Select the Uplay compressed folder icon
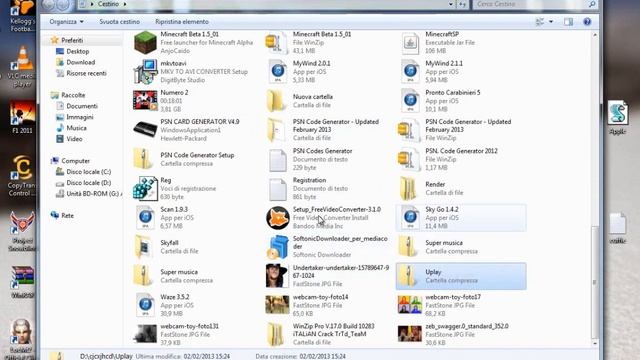 pos(407,276)
